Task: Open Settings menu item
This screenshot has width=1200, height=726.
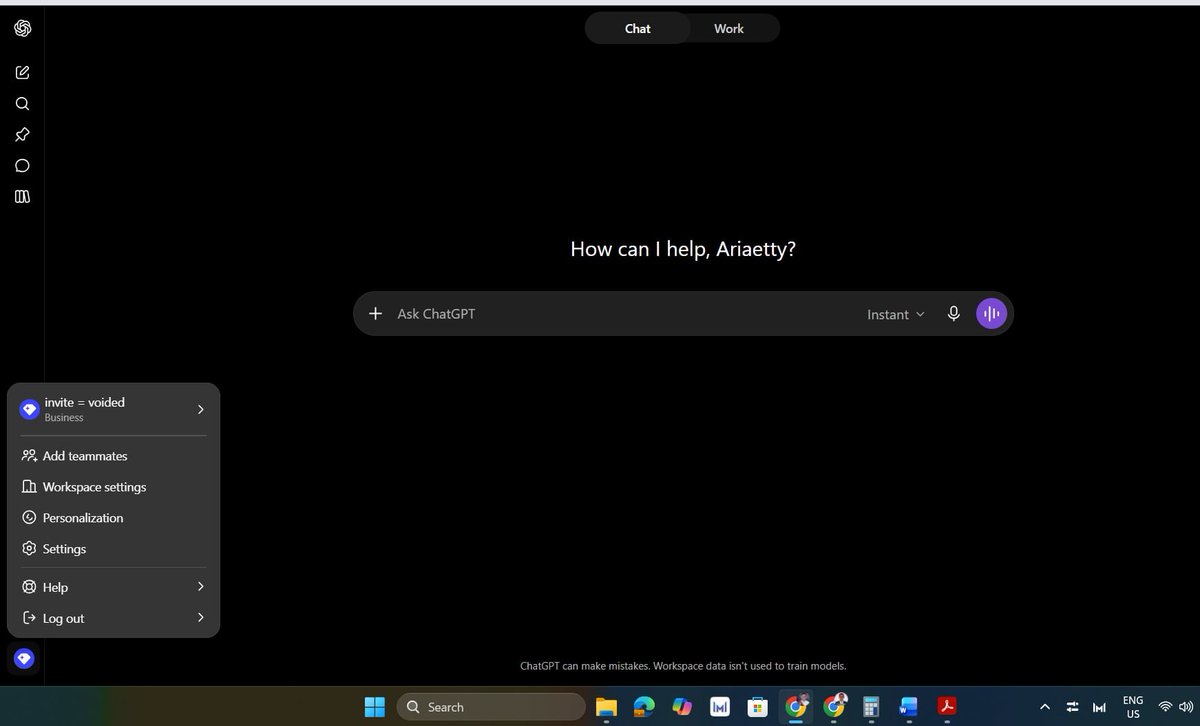Action: click(113, 548)
